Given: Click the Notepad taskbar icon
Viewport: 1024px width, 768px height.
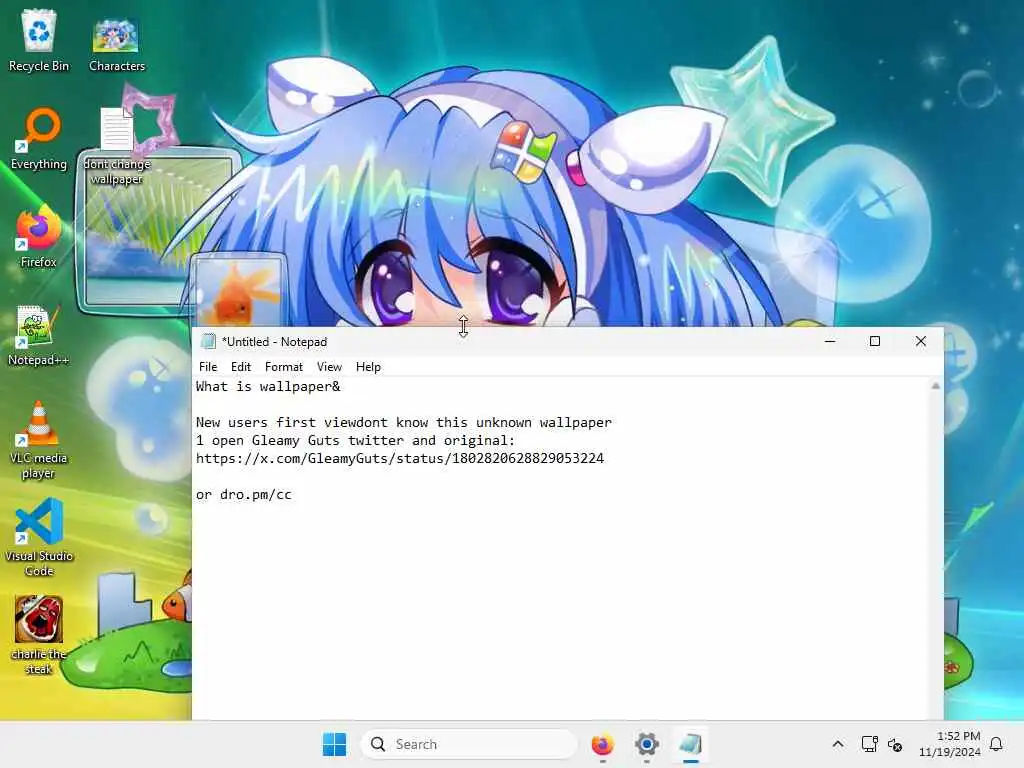Looking at the screenshot, I should 690,744.
